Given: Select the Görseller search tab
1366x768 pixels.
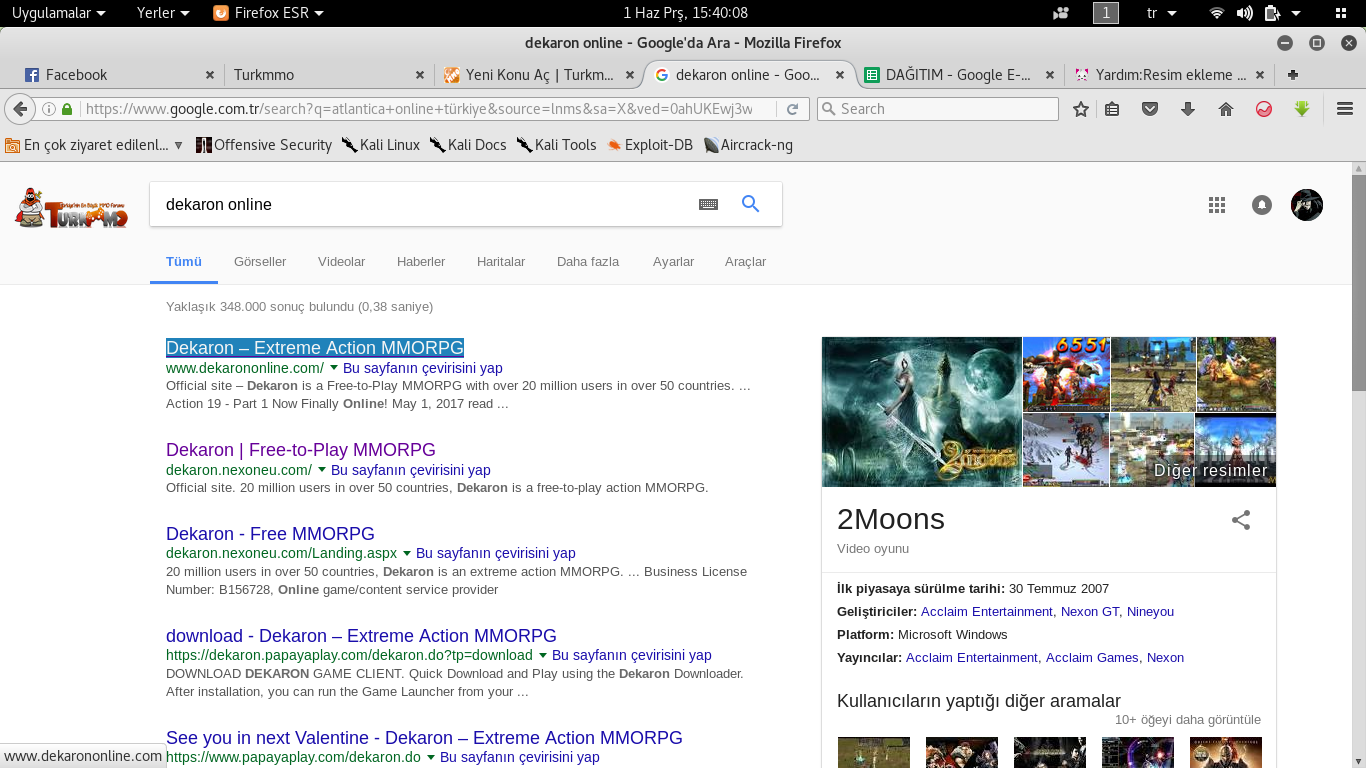Looking at the screenshot, I should pyautogui.click(x=260, y=262).
